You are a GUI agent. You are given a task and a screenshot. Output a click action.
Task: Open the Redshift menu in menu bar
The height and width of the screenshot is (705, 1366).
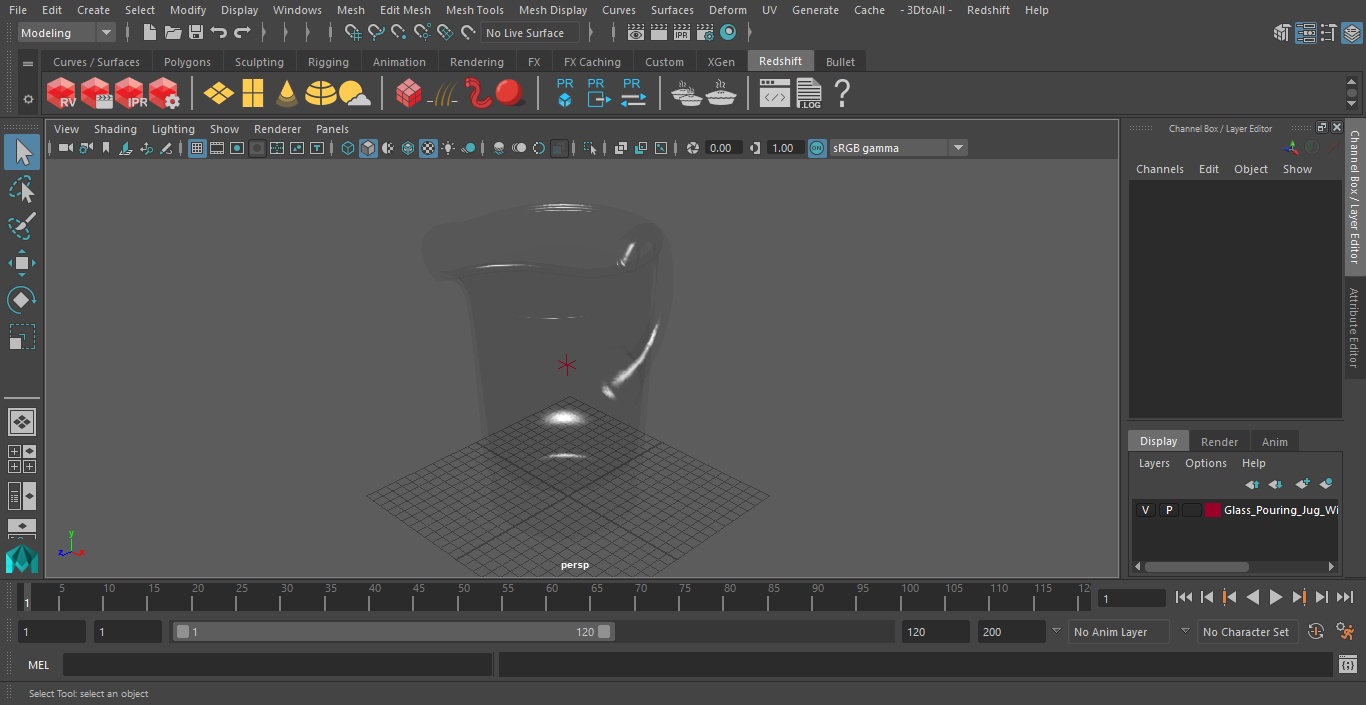988,10
